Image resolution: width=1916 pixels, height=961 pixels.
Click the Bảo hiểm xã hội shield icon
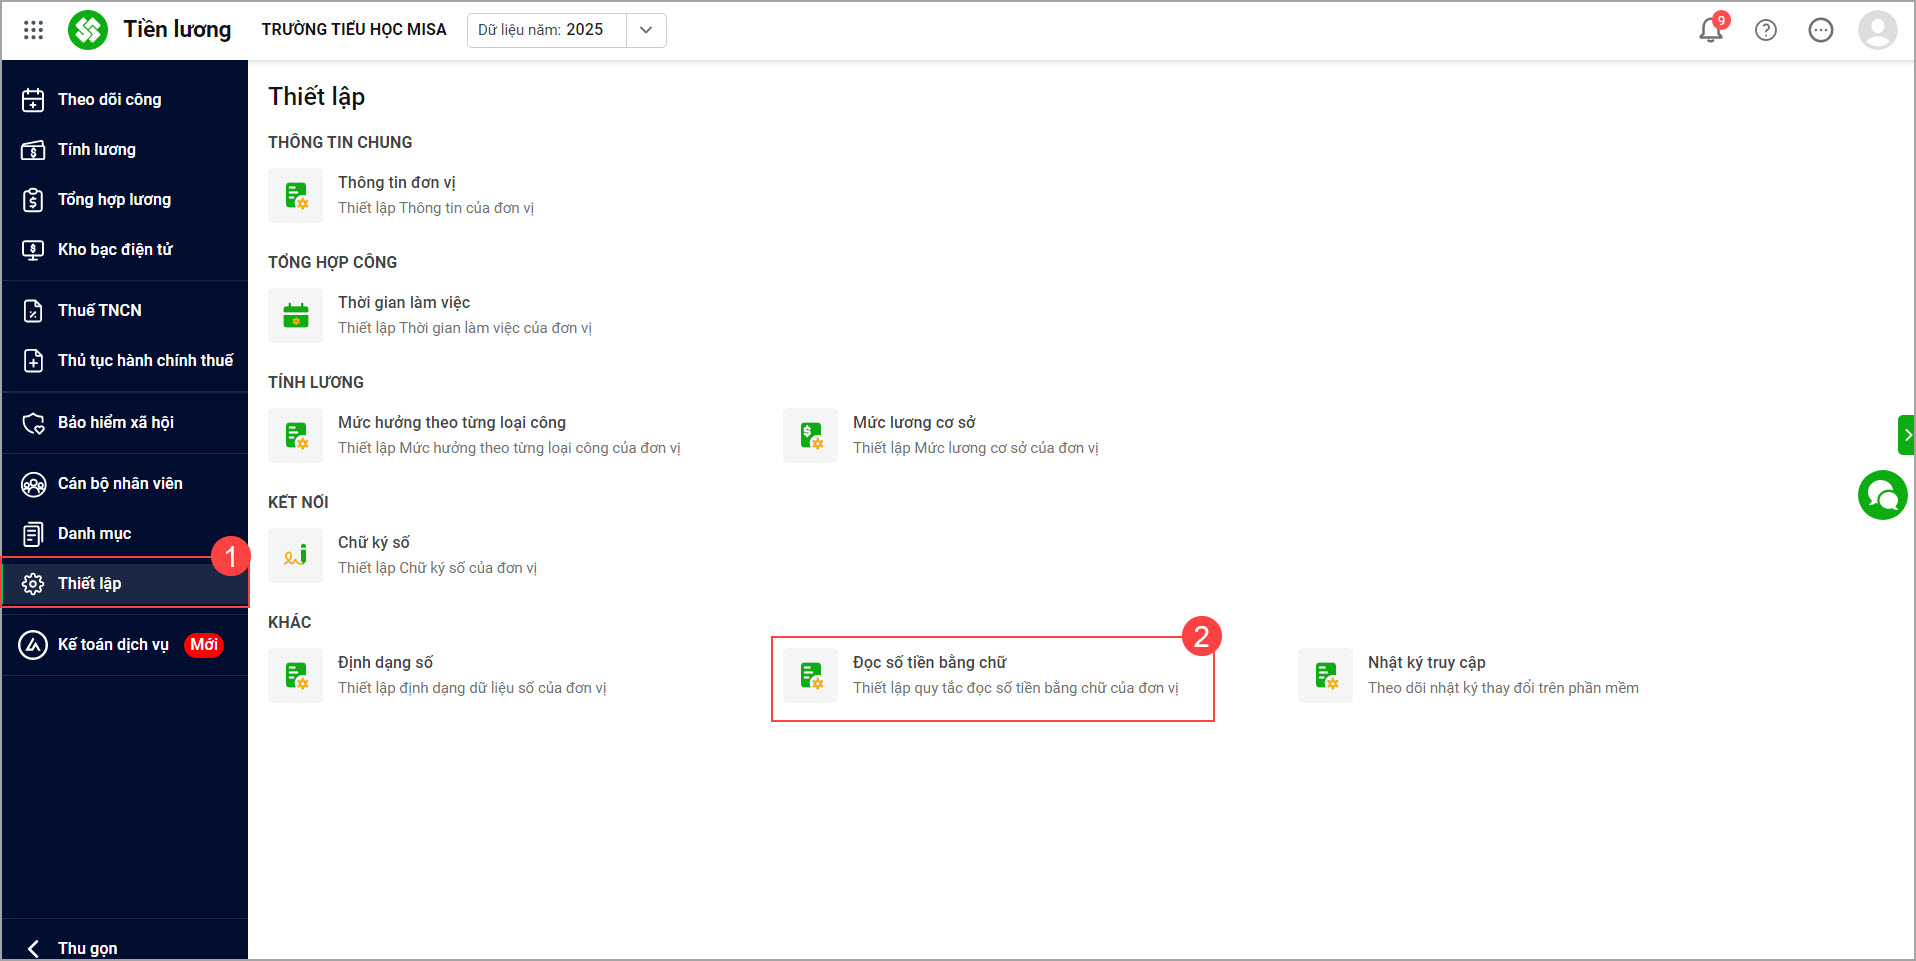click(x=33, y=423)
